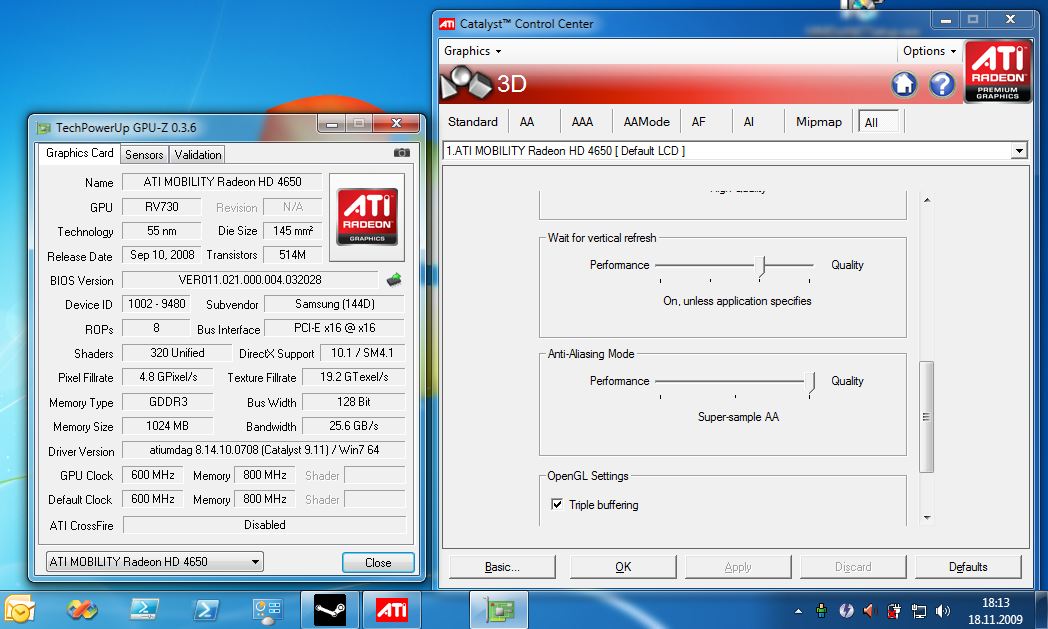Click the Apply button
The height and width of the screenshot is (629, 1048).
coord(738,567)
